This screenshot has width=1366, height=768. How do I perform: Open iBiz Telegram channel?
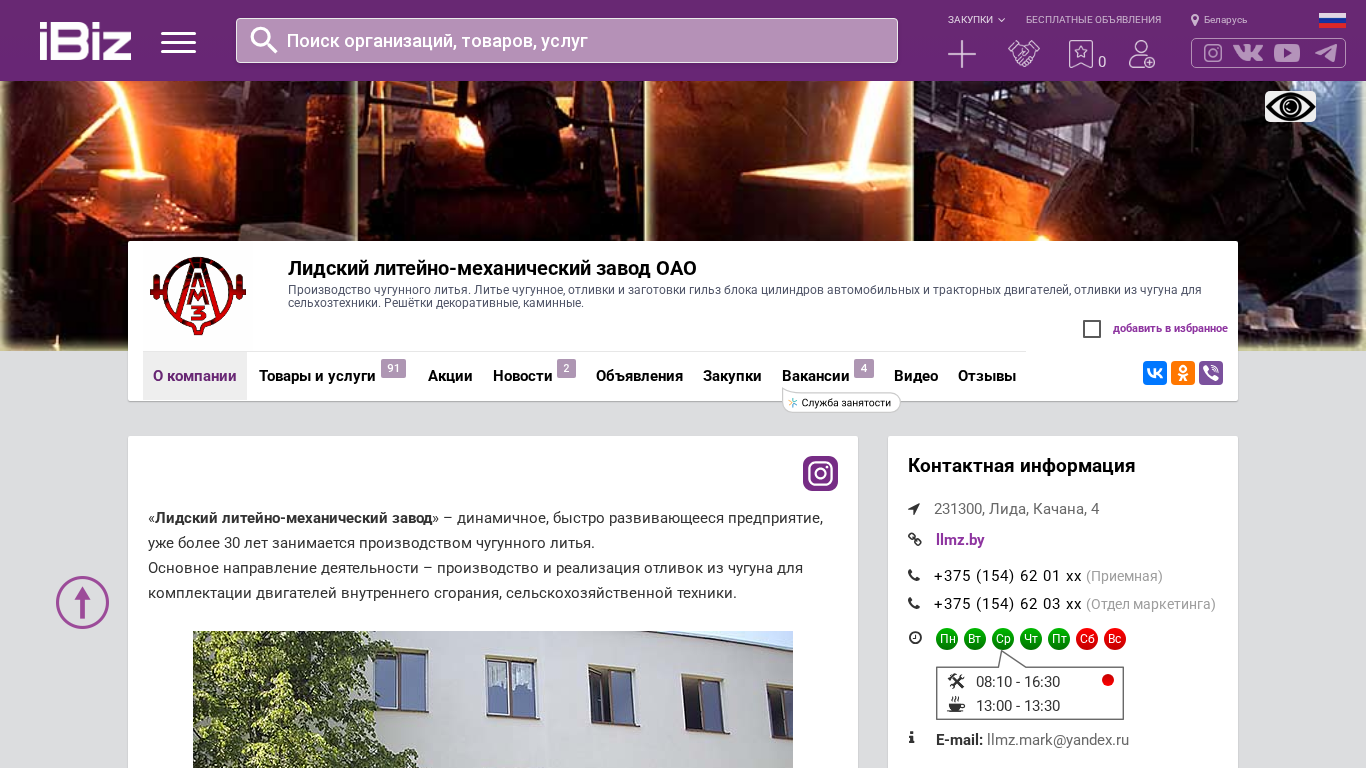point(1326,53)
